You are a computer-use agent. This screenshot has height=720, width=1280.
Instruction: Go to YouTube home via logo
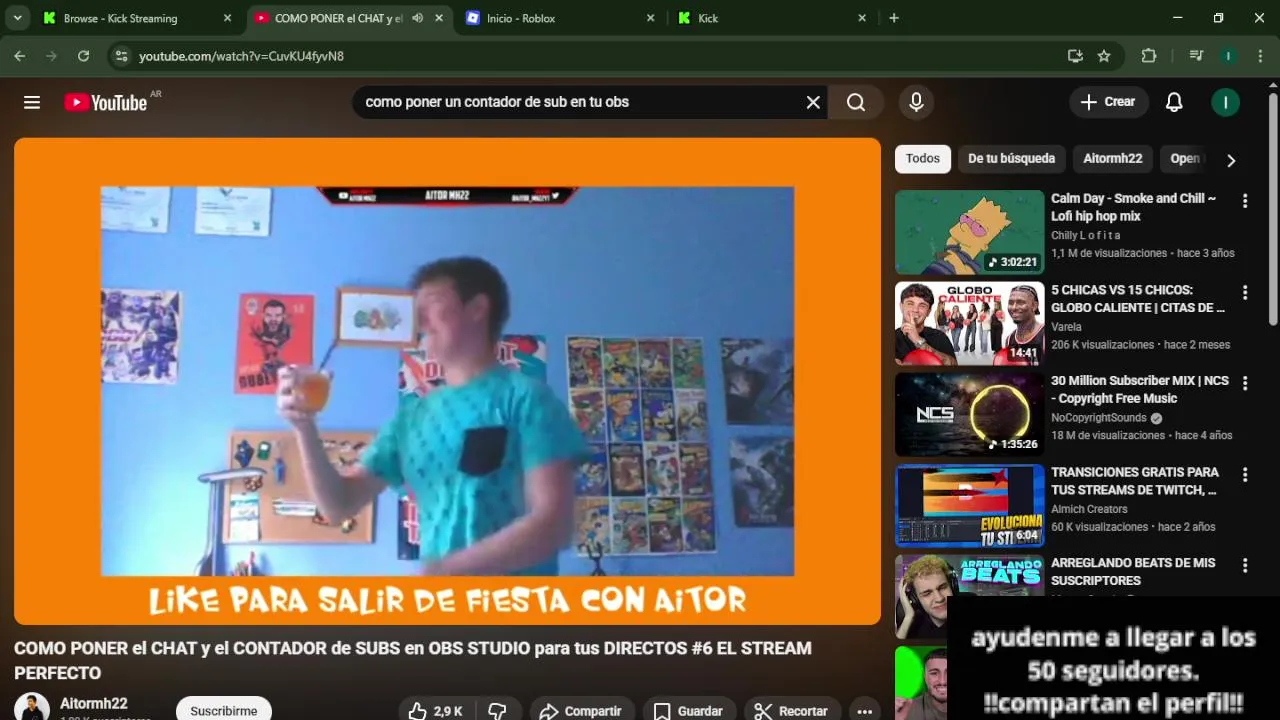106,102
